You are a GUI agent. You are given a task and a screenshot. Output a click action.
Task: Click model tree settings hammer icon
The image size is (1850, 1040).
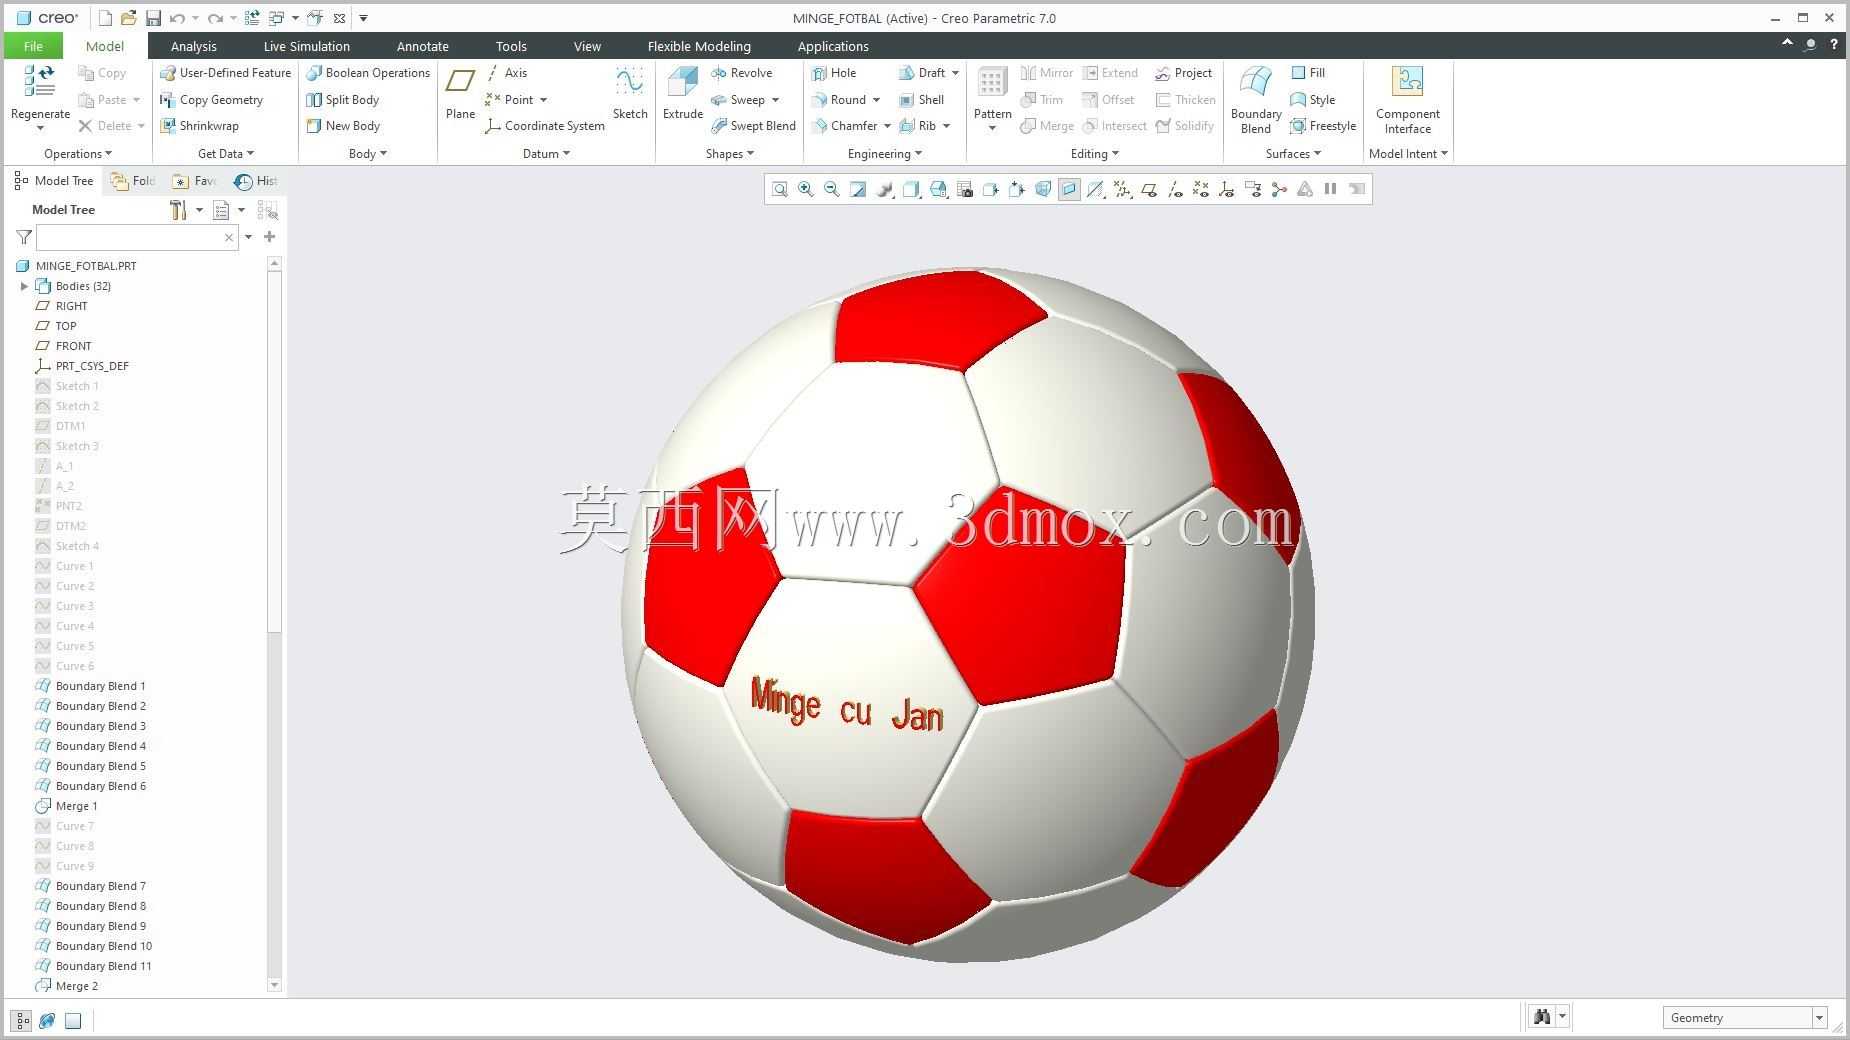point(178,210)
